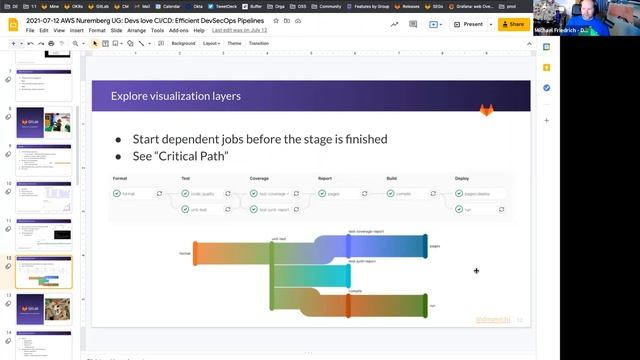Star the presentation
Viewport: 640px width, 360px height.
(276, 20)
